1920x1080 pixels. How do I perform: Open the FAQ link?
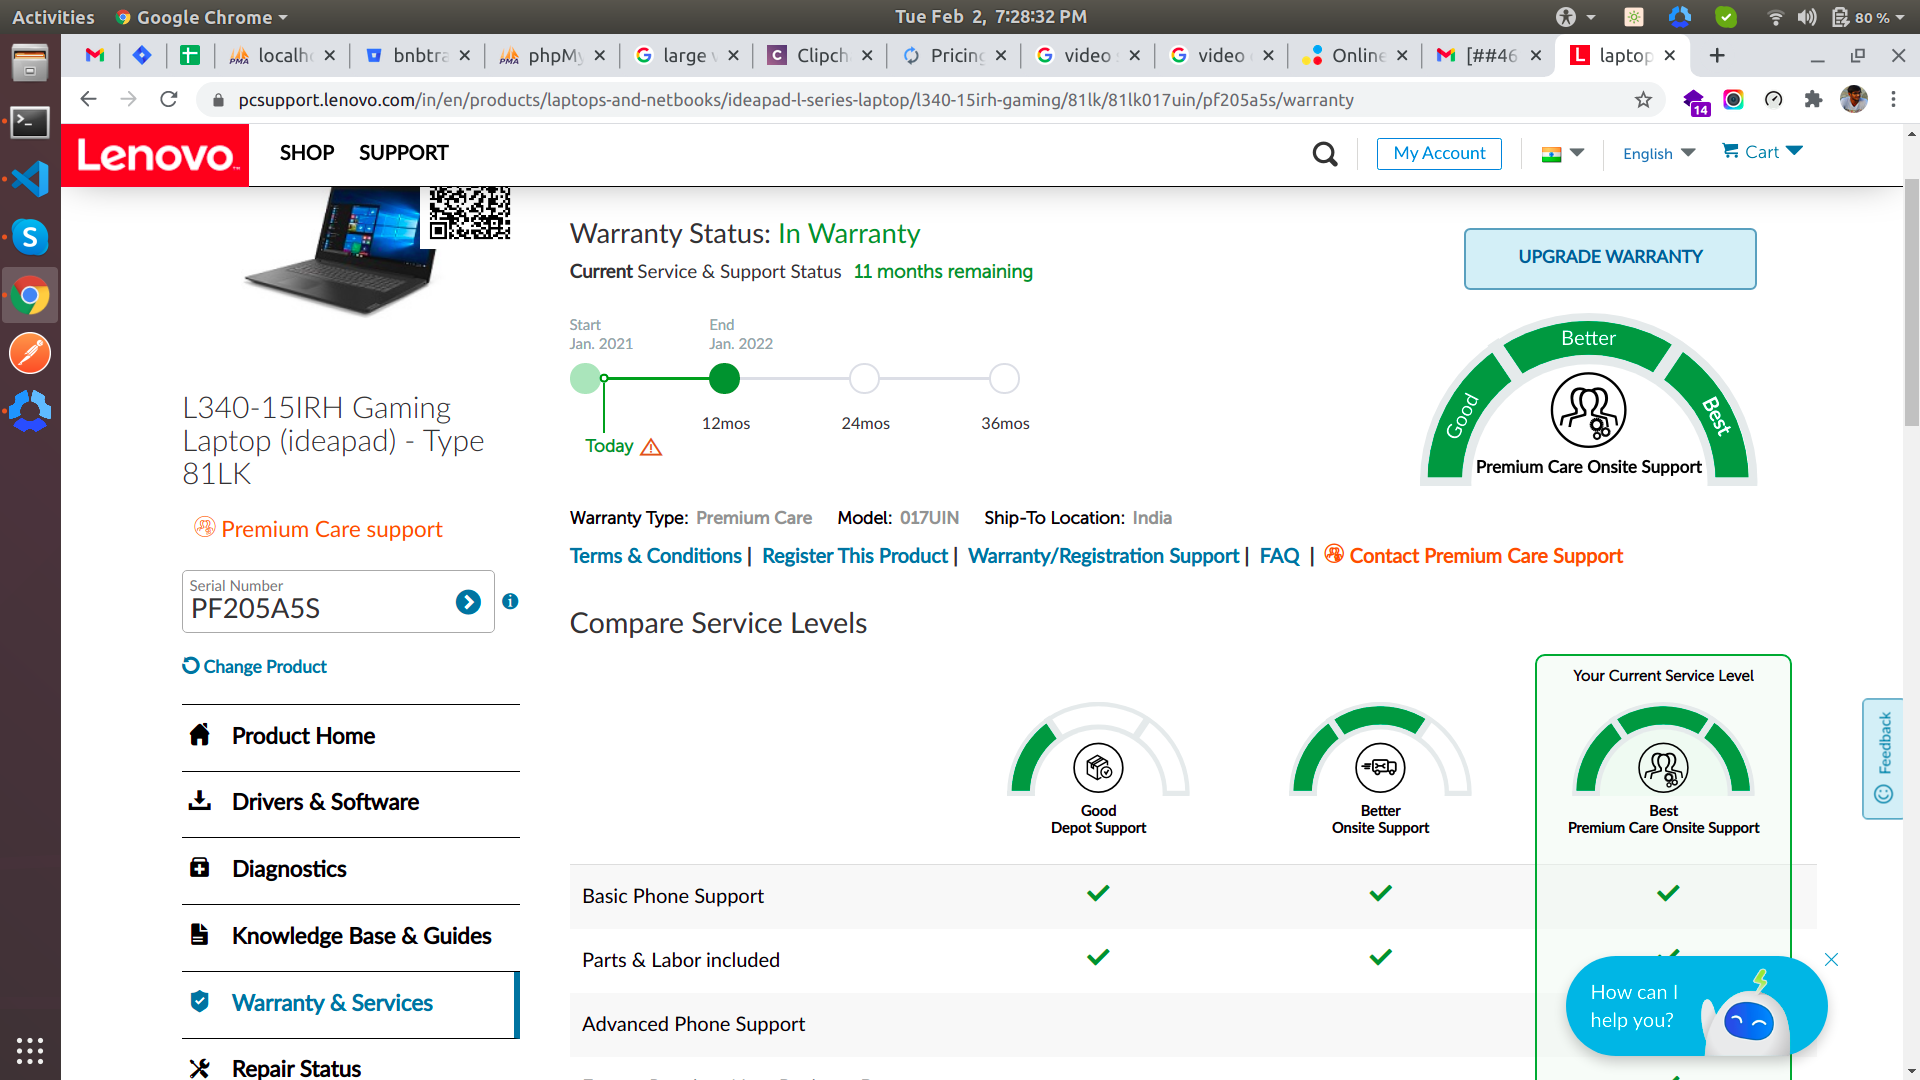pos(1279,557)
